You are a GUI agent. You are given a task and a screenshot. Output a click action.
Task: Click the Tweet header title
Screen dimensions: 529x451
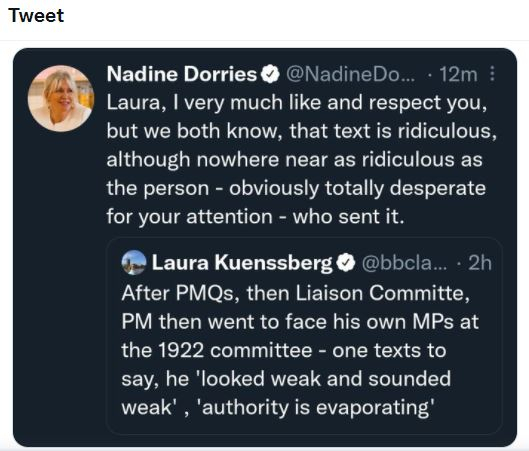click(x=36, y=16)
